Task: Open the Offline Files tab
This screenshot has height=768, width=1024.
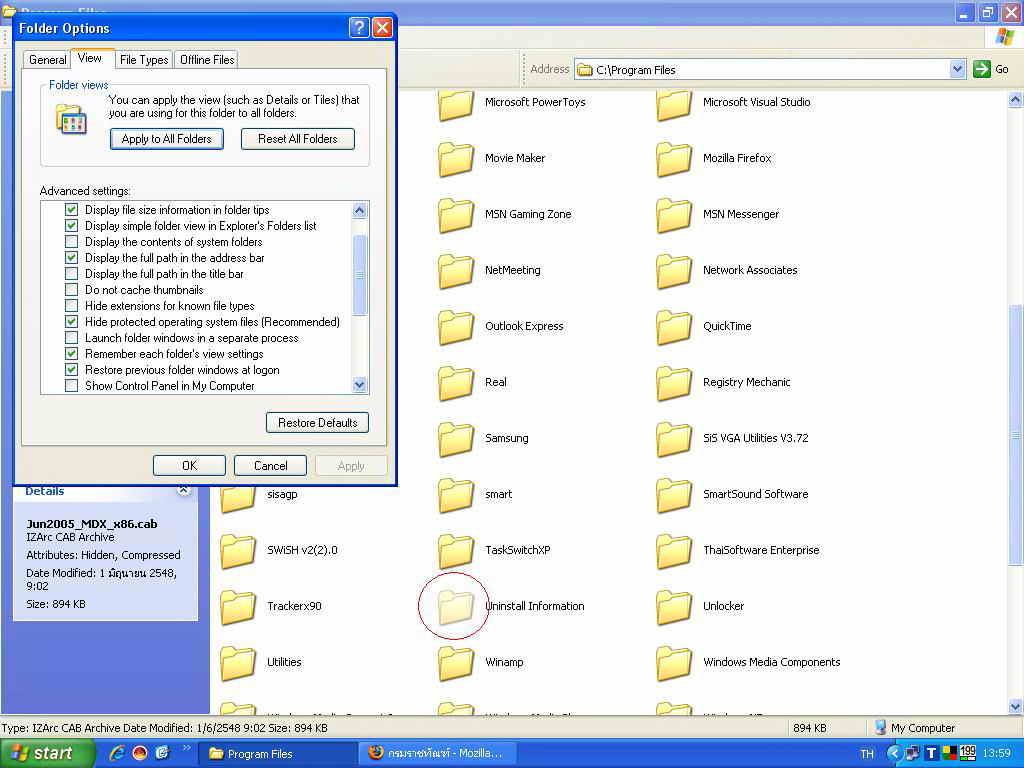Action: click(x=207, y=59)
